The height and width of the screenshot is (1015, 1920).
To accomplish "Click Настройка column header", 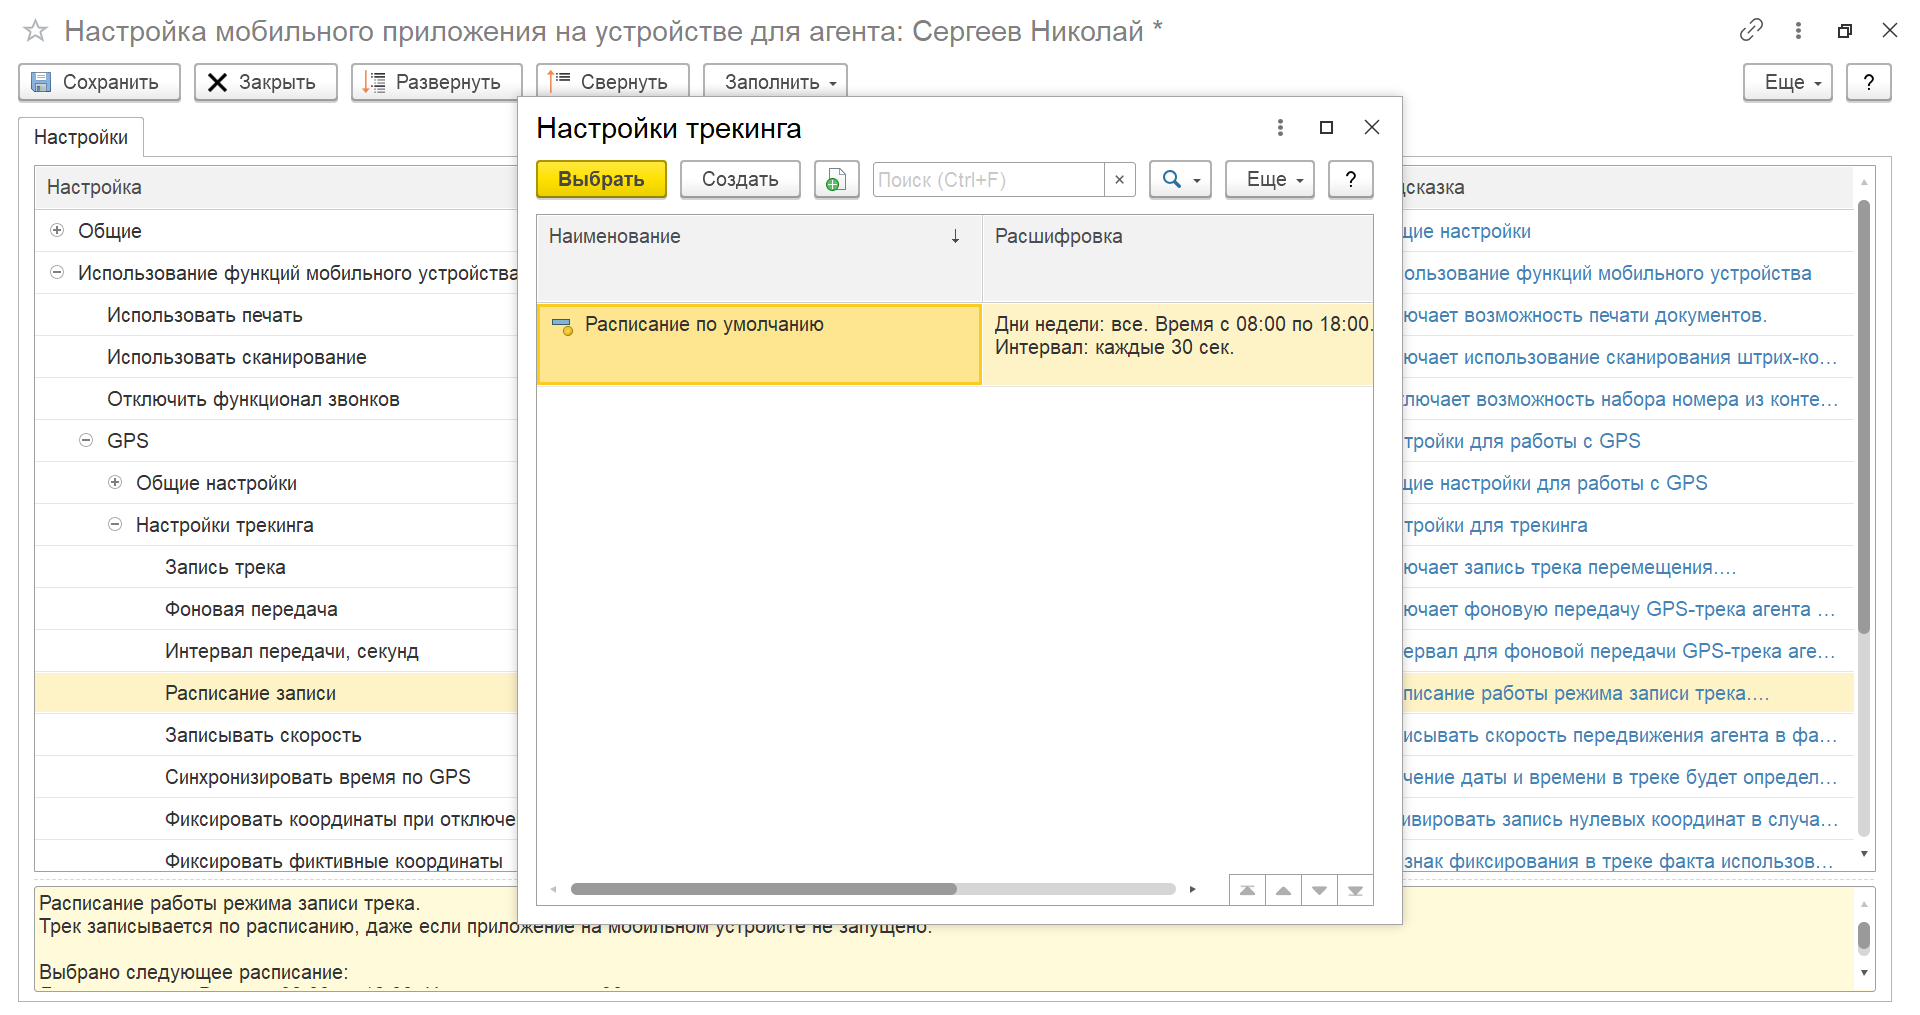I will tap(276, 187).
